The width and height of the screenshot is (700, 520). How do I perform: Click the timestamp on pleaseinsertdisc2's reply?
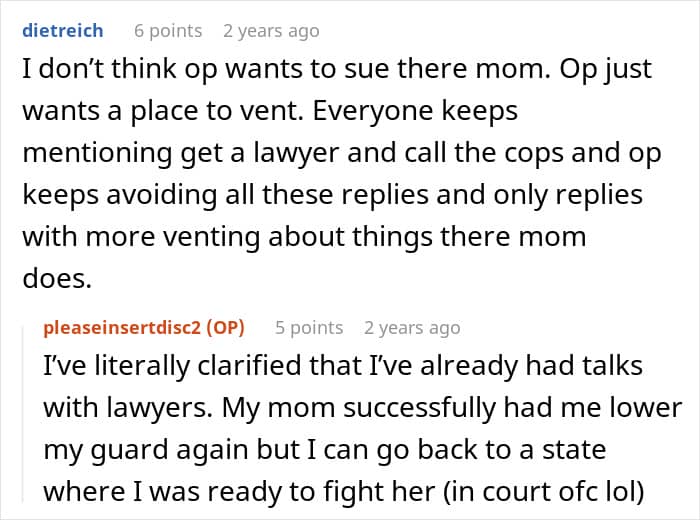click(412, 328)
